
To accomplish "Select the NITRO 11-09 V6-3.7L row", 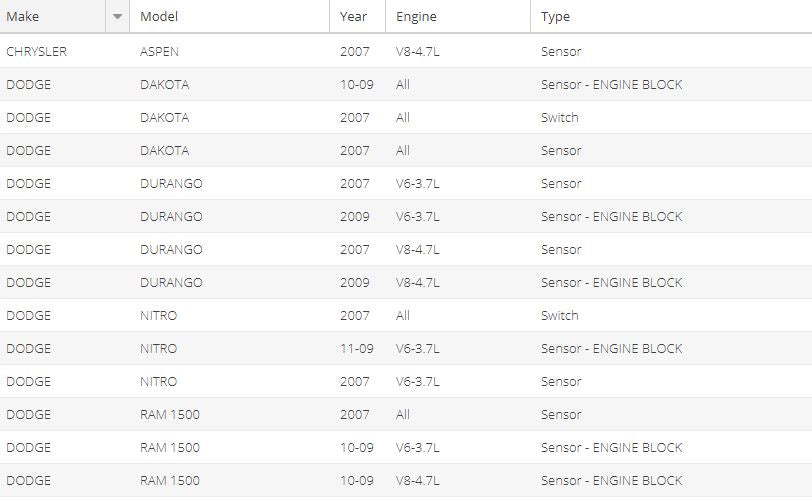I will point(406,349).
